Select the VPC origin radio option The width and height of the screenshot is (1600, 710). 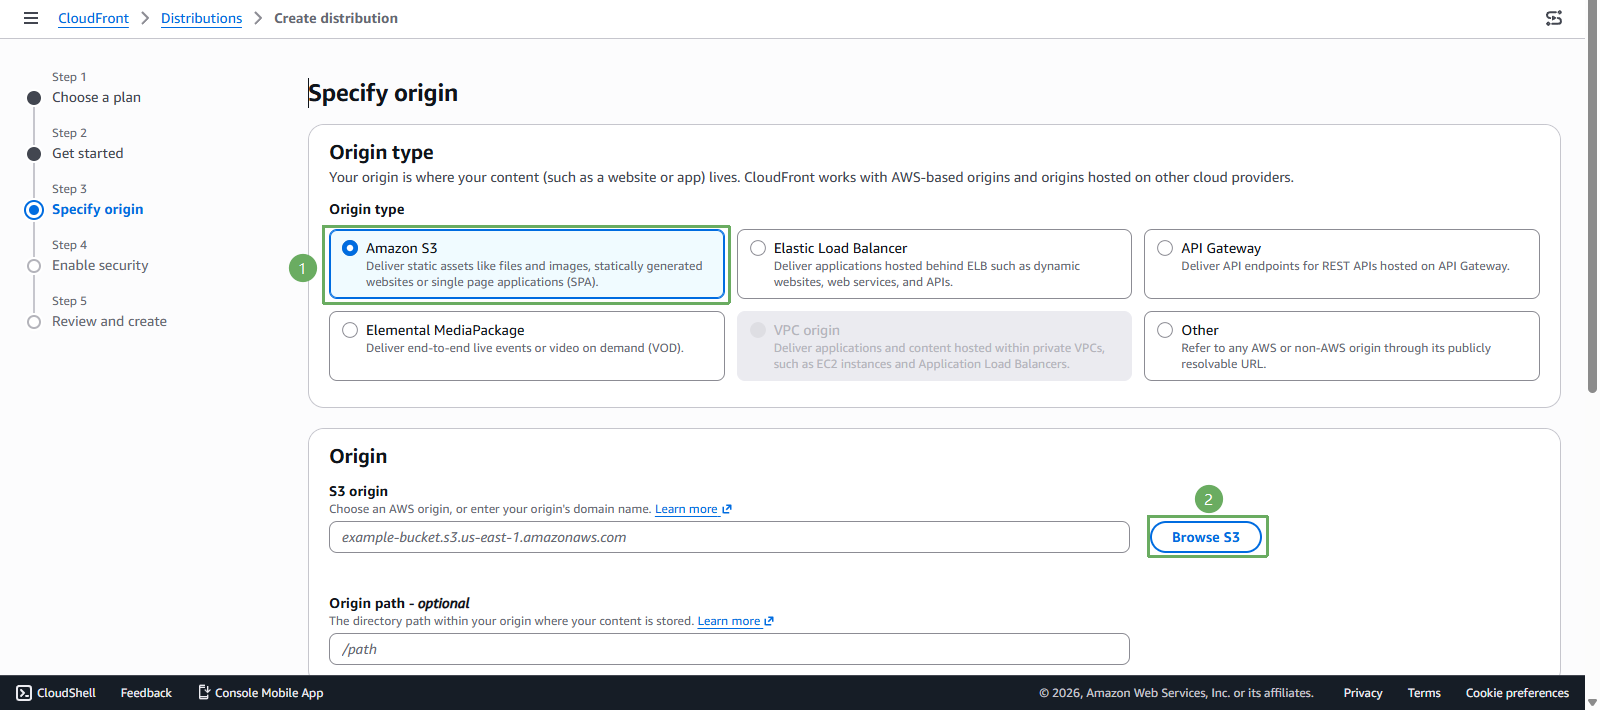click(758, 330)
